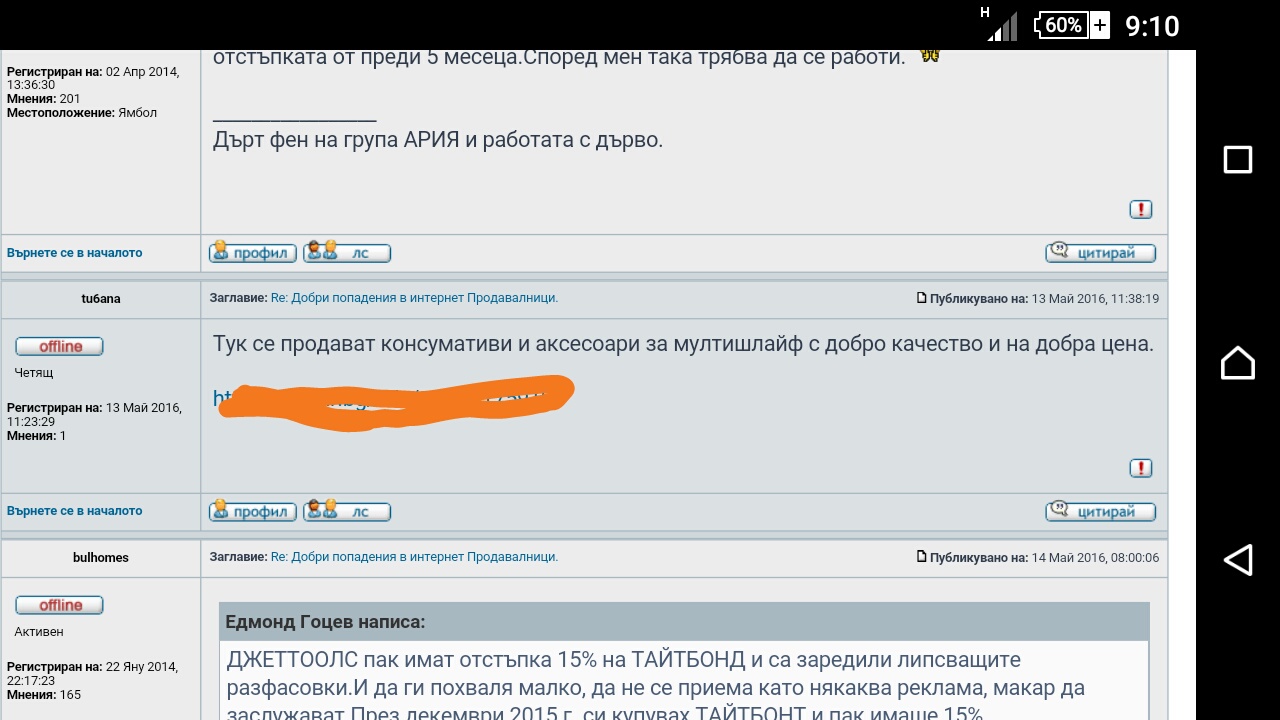Click report icon above the first 'профил' button
The height and width of the screenshot is (720, 1280).
[x=1140, y=209]
